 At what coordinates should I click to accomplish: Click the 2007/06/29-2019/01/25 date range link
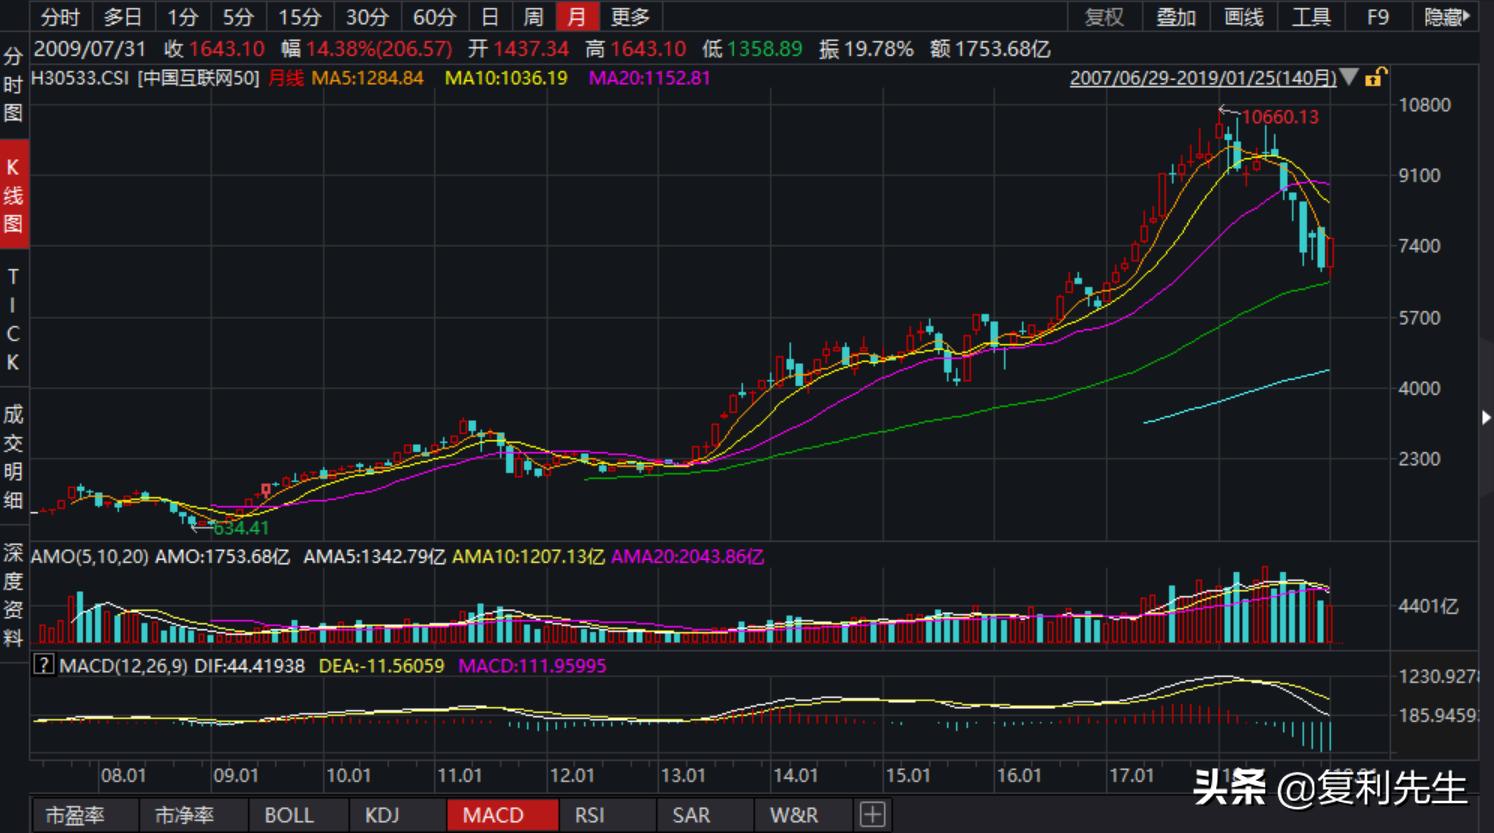tap(1203, 78)
